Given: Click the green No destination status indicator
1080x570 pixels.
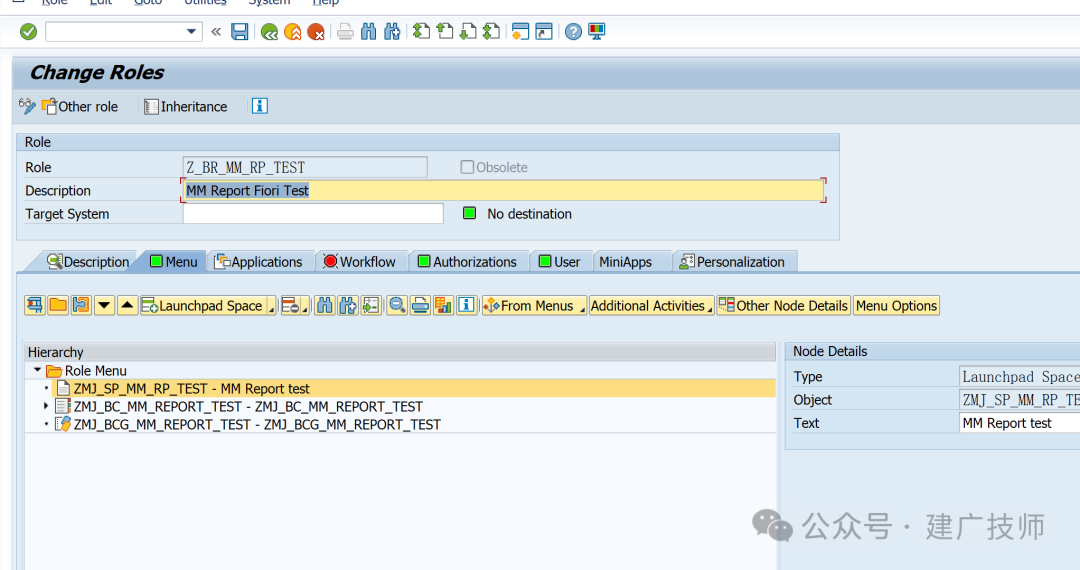Looking at the screenshot, I should pyautogui.click(x=470, y=213).
